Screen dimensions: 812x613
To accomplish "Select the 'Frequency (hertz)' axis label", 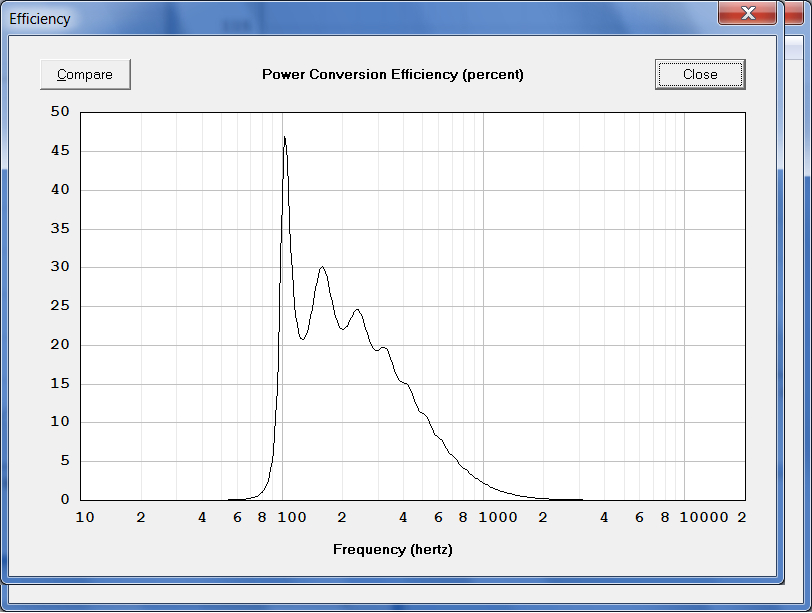I will point(393,549).
